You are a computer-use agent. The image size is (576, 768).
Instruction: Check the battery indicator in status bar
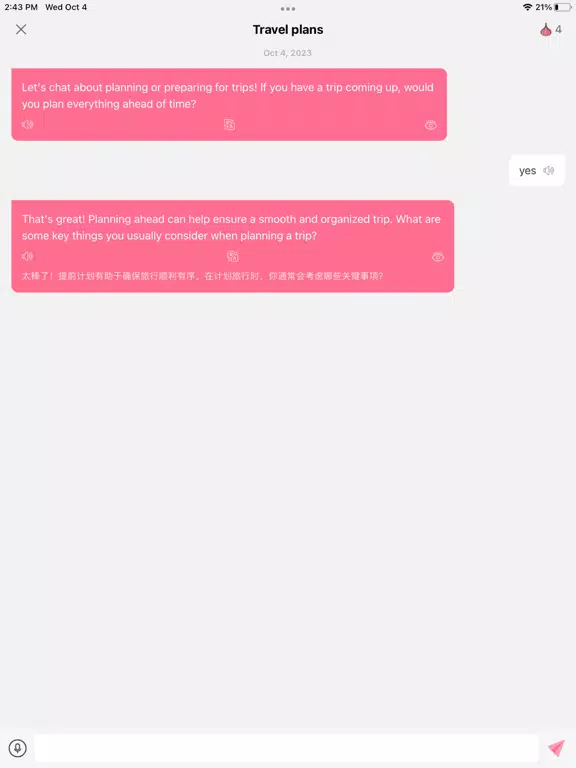pyautogui.click(x=562, y=7)
